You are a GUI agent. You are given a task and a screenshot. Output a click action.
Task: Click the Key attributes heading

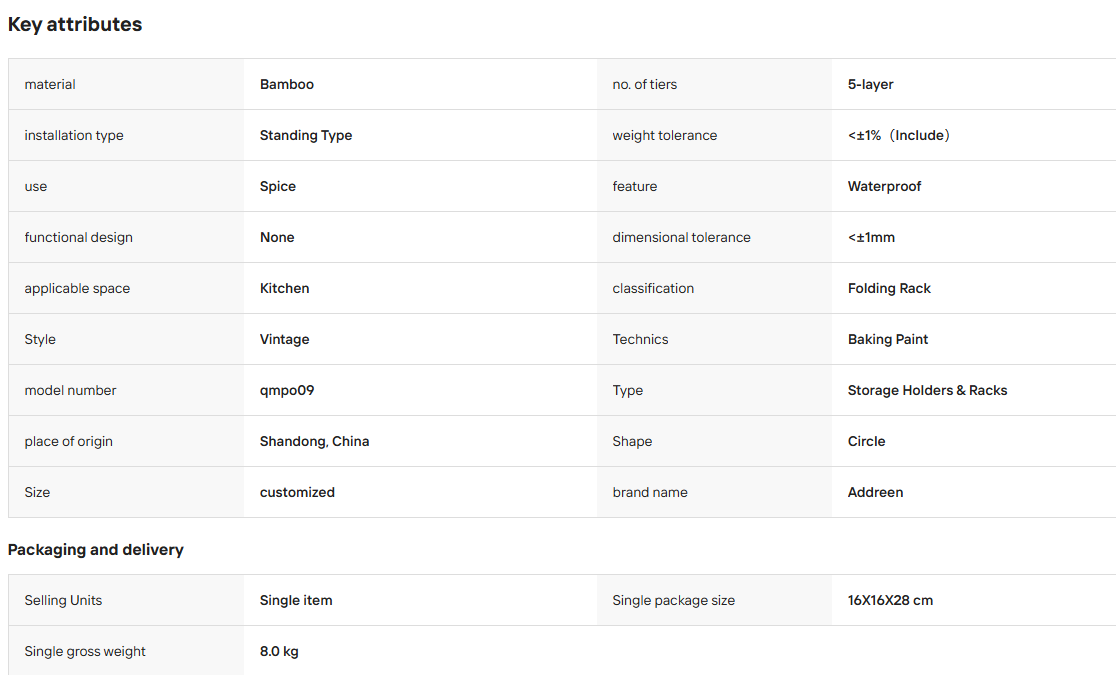(x=75, y=24)
